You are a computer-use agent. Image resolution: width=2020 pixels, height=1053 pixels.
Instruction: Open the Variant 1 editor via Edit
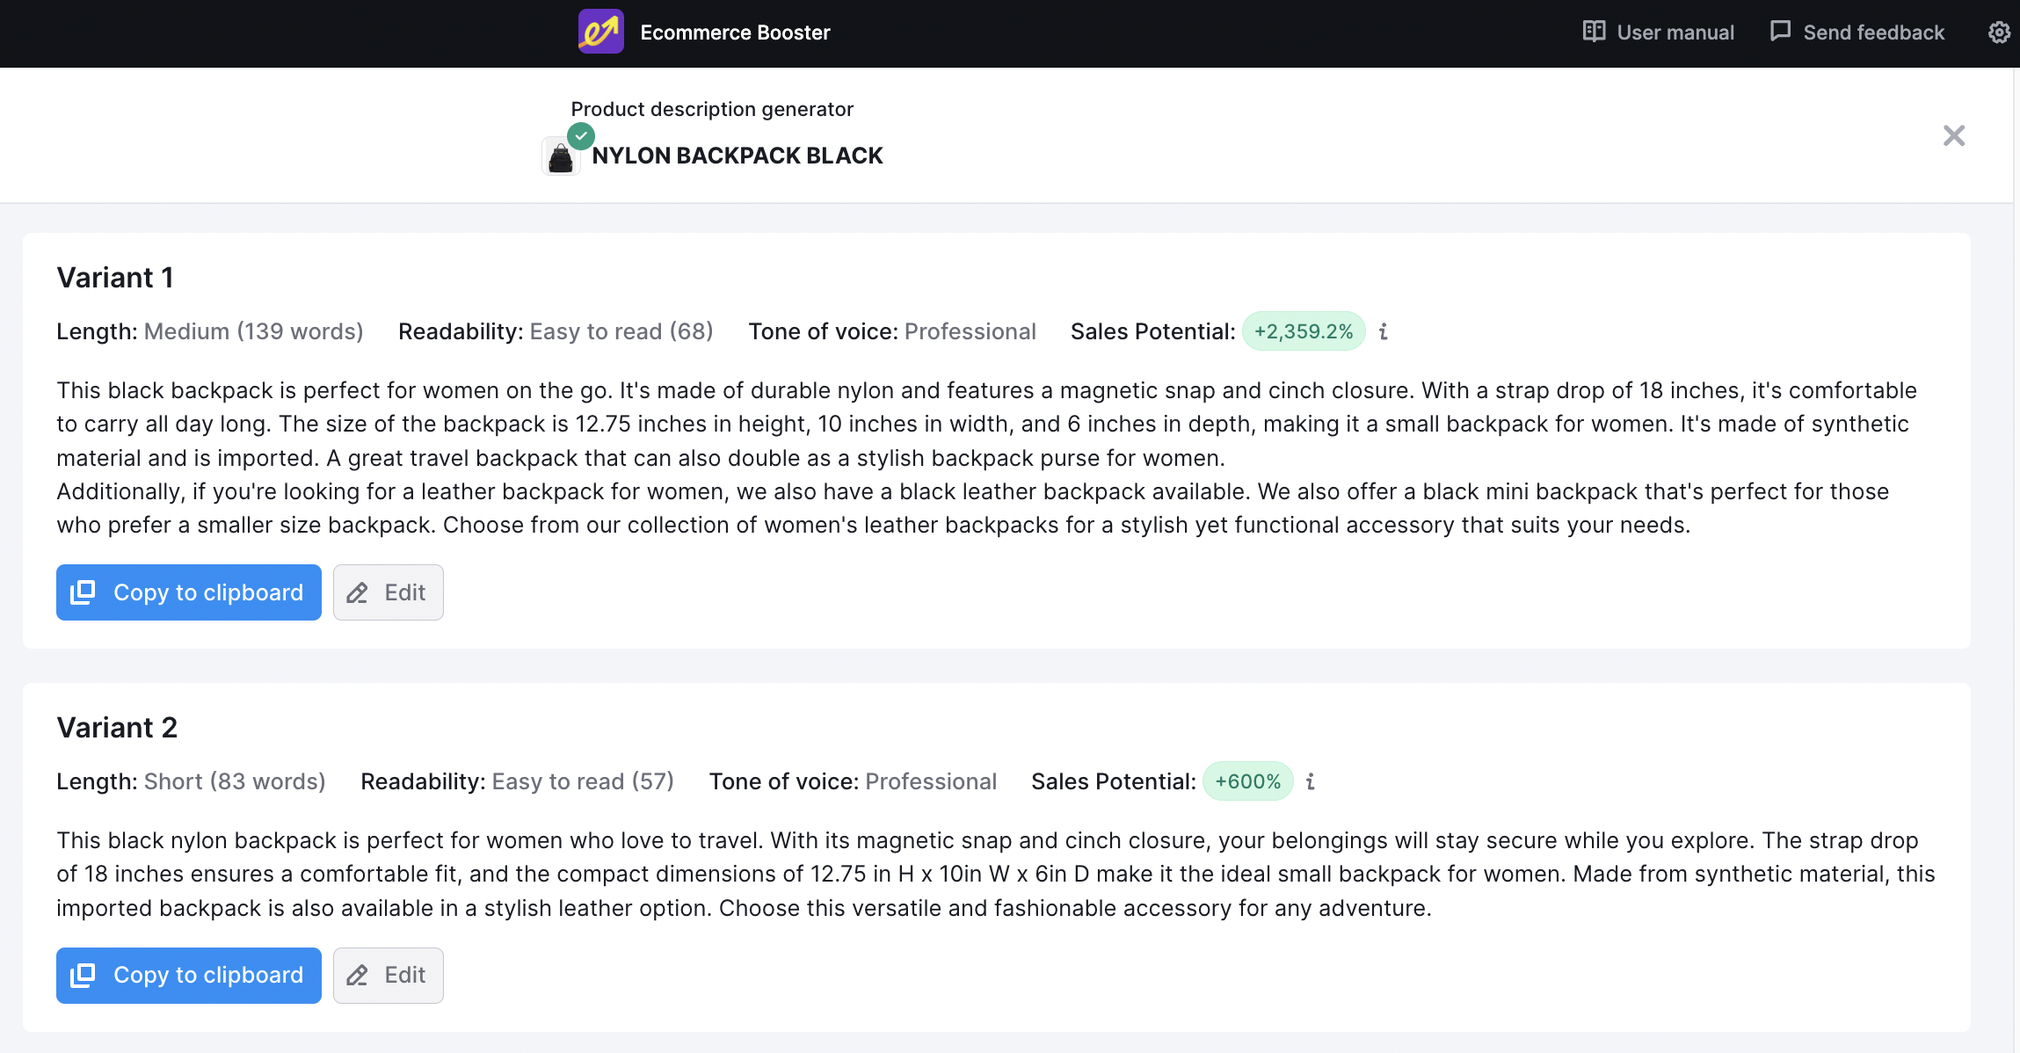point(388,592)
